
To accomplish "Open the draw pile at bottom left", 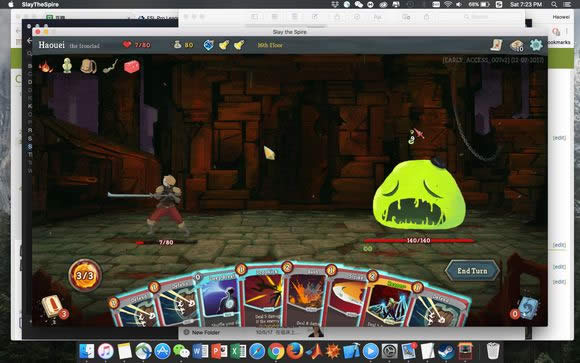I will pyautogui.click(x=53, y=307).
